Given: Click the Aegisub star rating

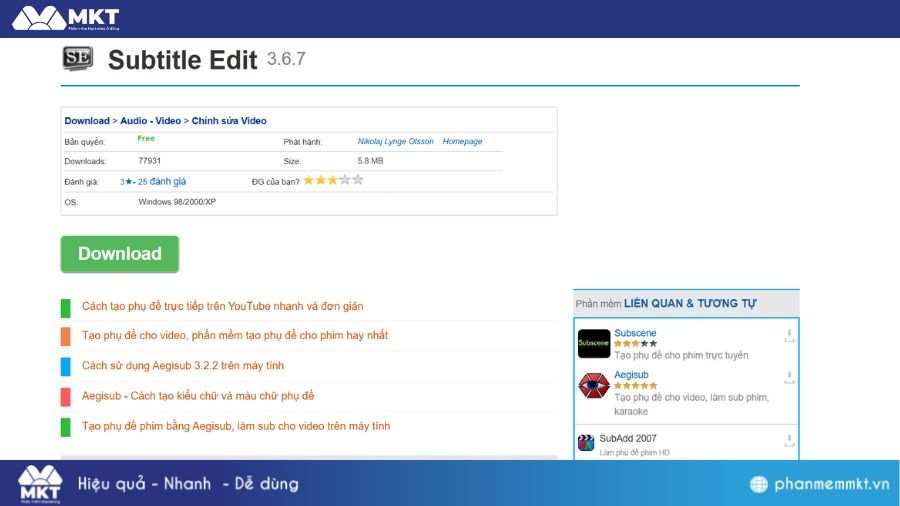Looking at the screenshot, I should click(x=635, y=386).
